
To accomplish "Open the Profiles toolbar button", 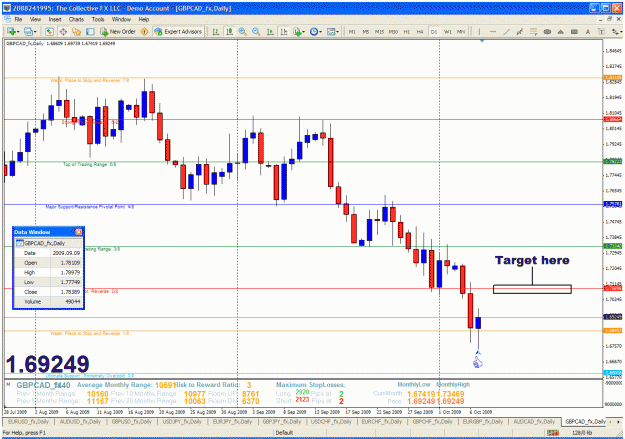I will pyautogui.click(x=30, y=31).
